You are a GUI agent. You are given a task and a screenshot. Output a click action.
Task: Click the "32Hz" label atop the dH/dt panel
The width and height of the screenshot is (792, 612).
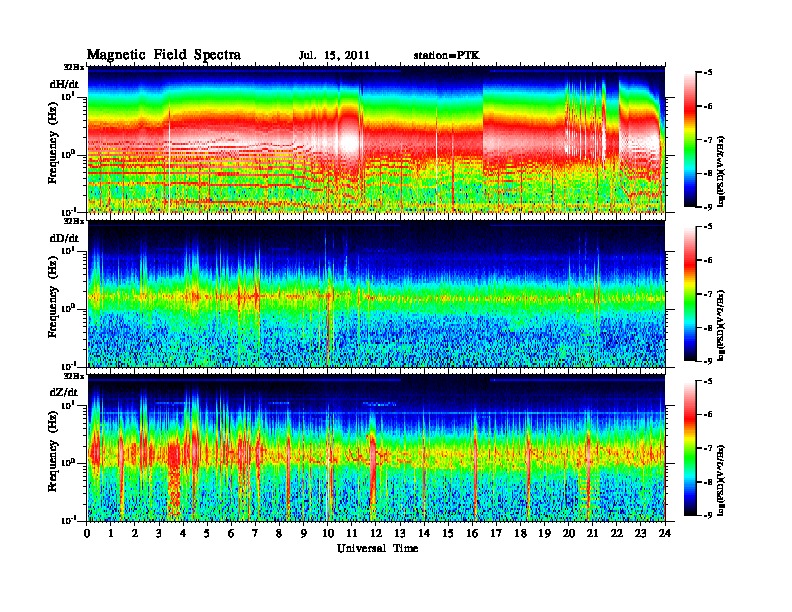coord(74,67)
